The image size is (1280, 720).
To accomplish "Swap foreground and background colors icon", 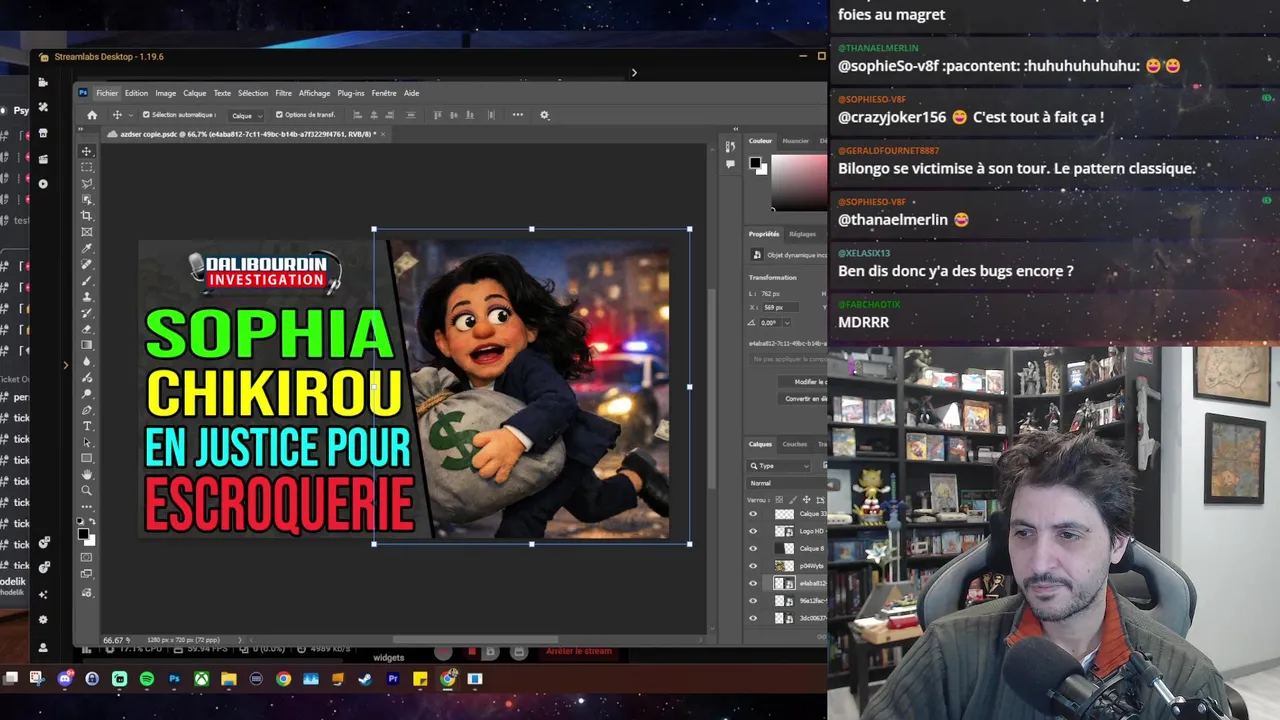I will click(x=93, y=522).
